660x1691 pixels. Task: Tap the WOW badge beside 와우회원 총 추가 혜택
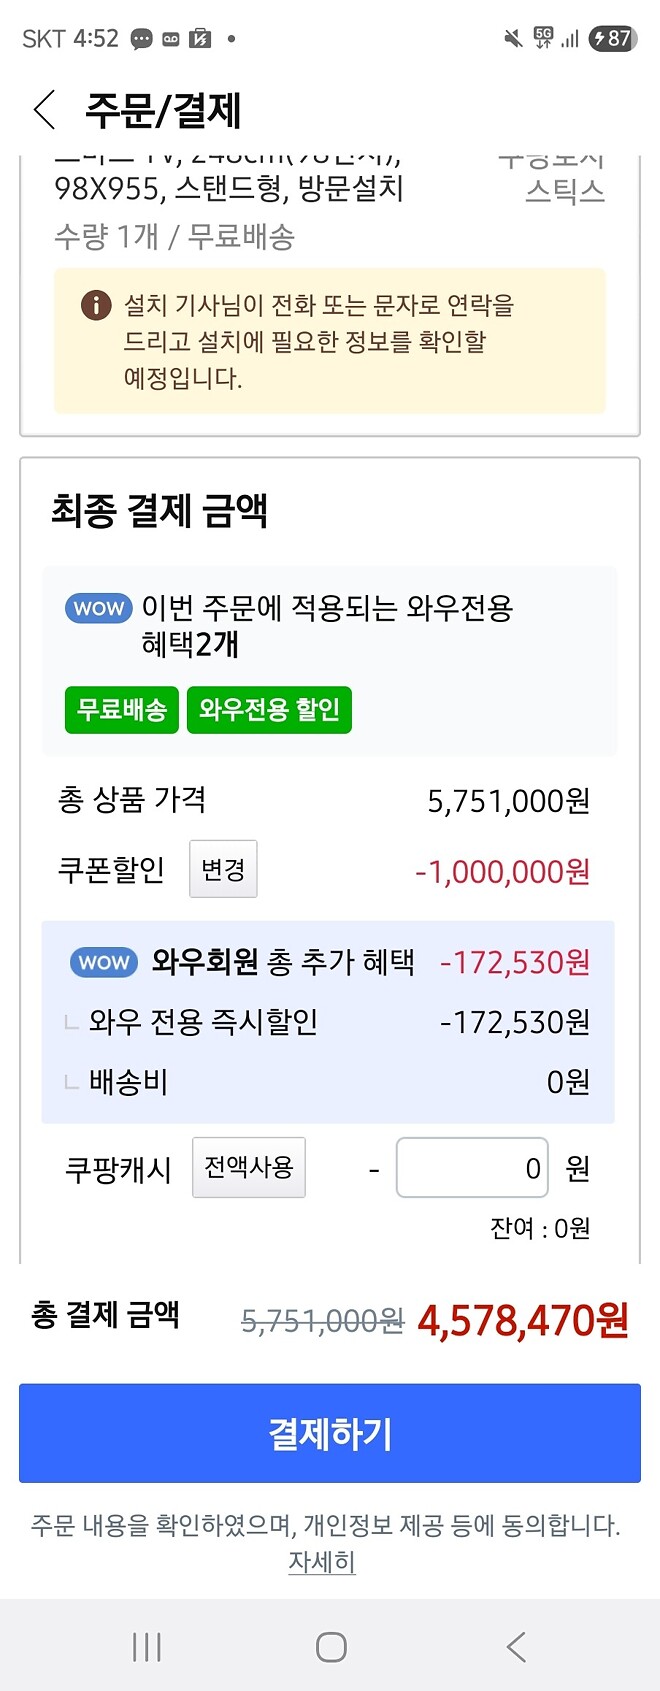coord(103,962)
